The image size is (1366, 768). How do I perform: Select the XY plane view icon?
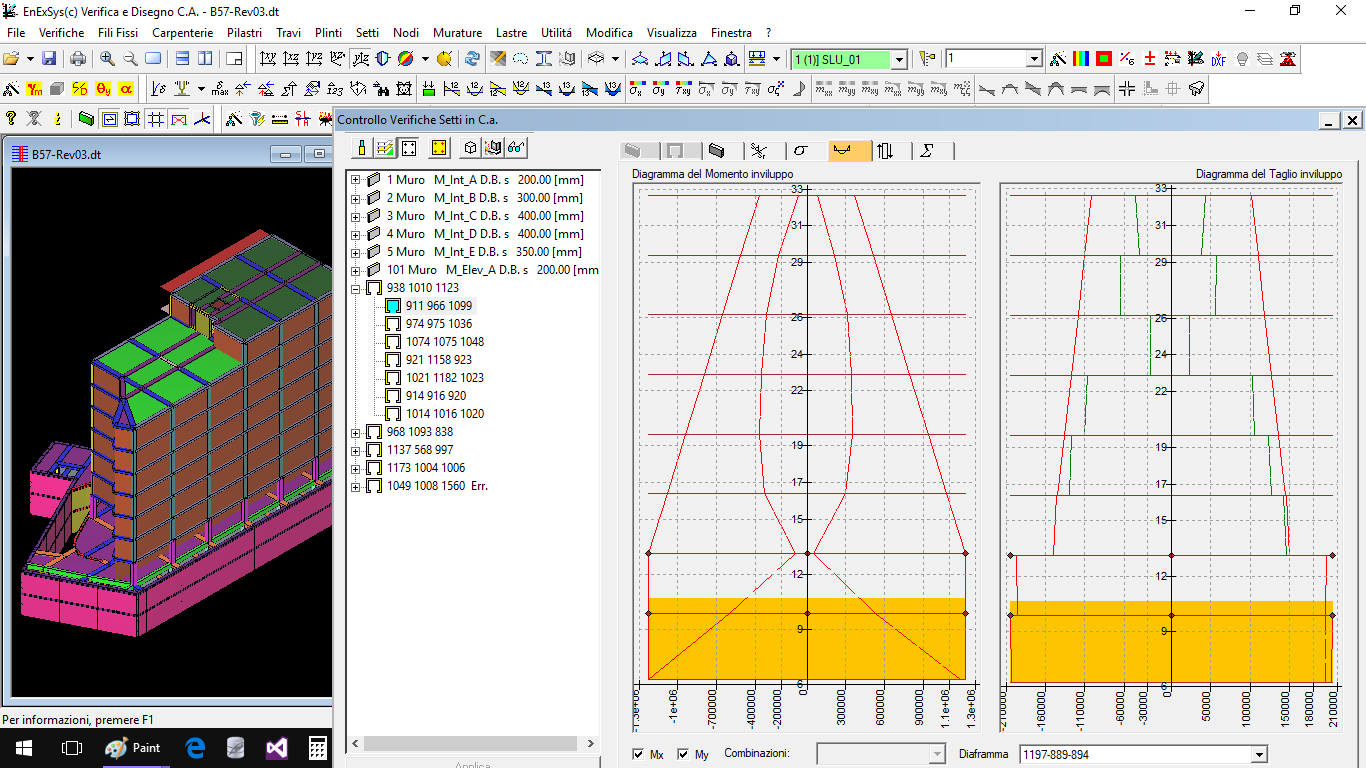point(267,59)
